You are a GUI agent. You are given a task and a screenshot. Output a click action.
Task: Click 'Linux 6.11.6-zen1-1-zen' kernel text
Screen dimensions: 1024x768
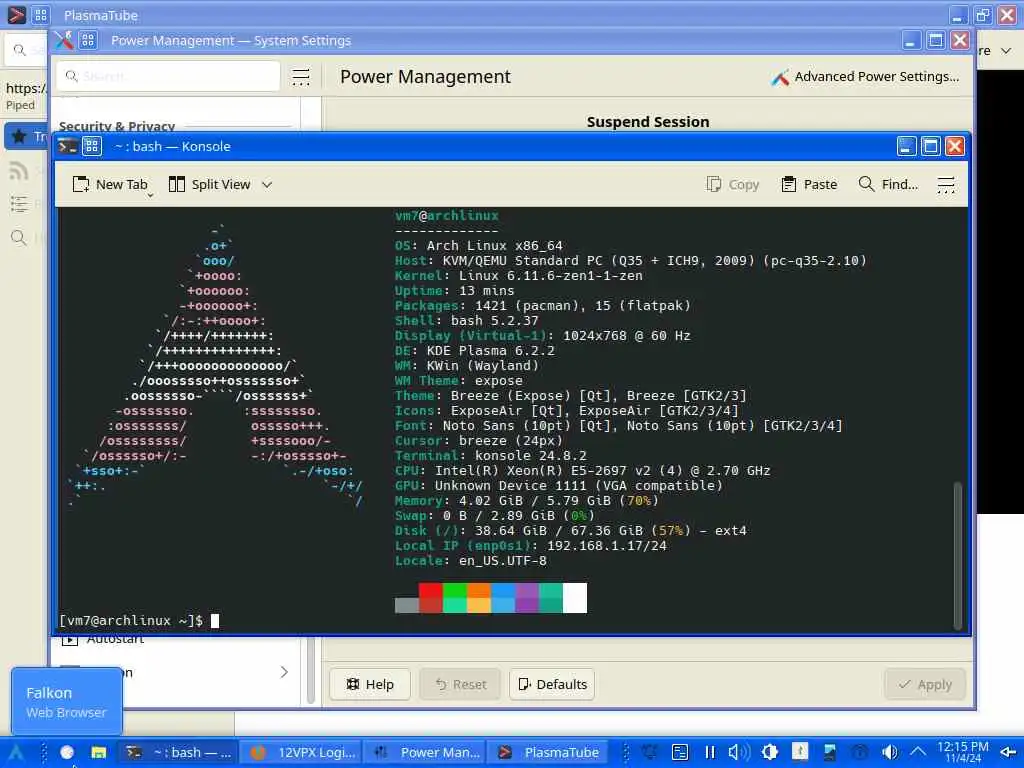pos(551,276)
